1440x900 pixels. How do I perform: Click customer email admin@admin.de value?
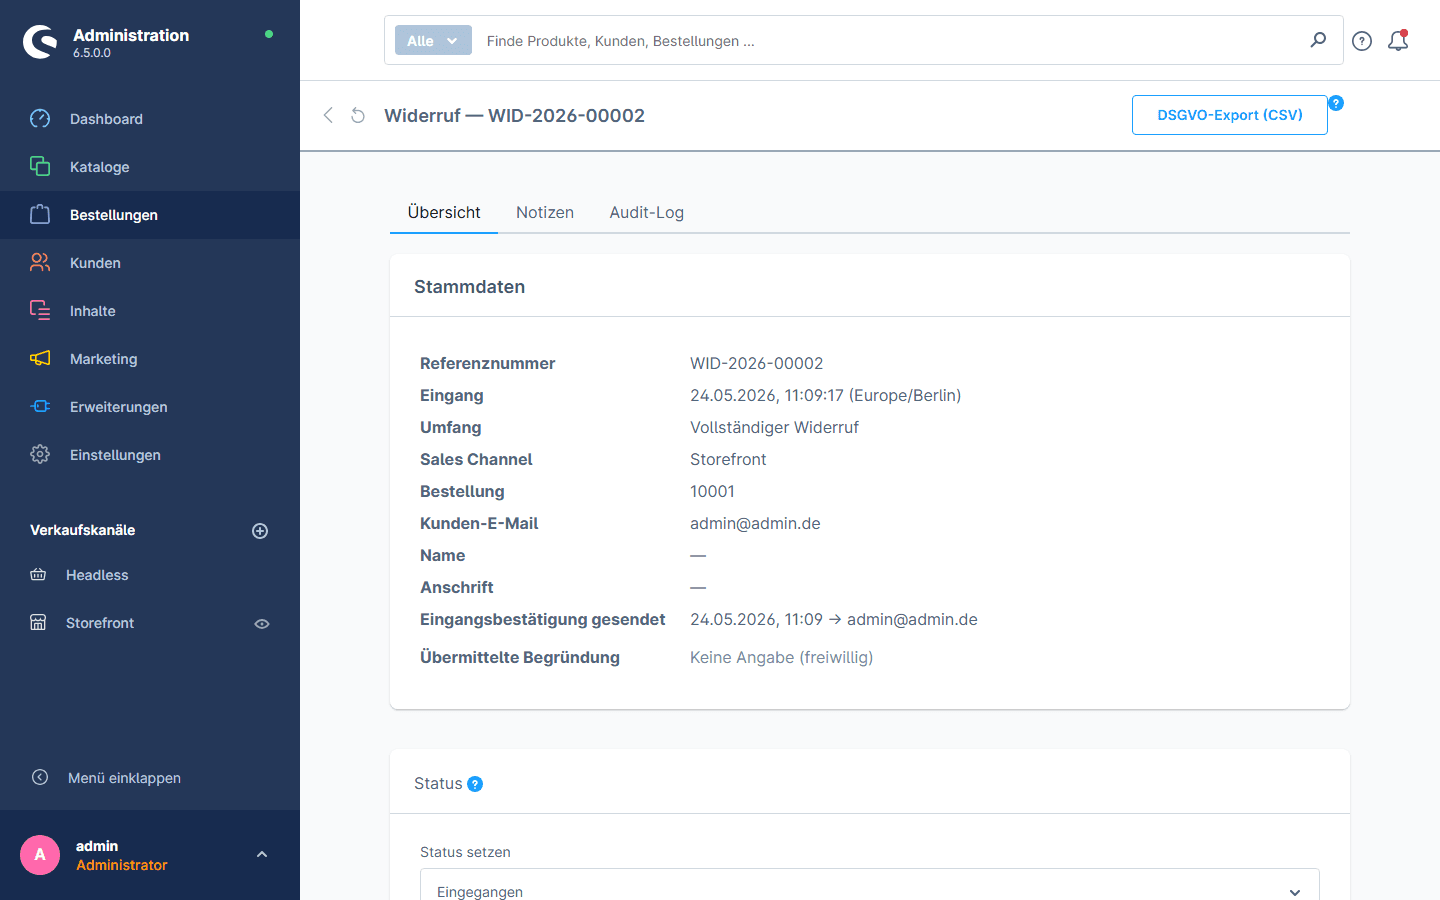tap(755, 523)
